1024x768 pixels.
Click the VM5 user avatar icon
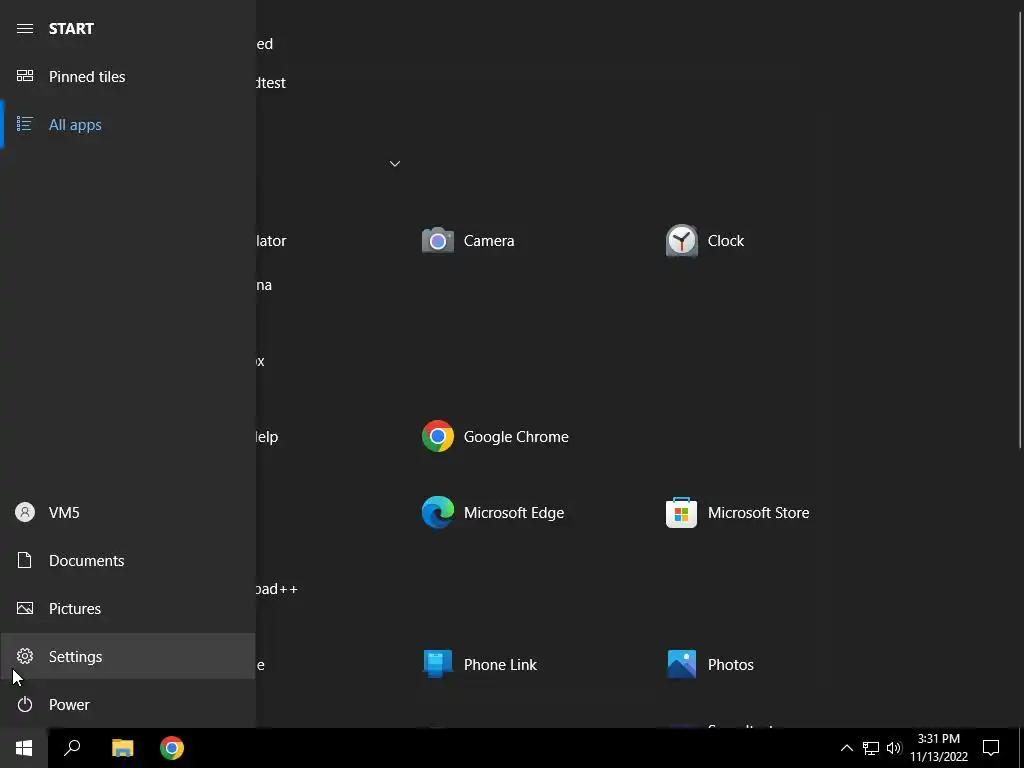pyautogui.click(x=25, y=512)
